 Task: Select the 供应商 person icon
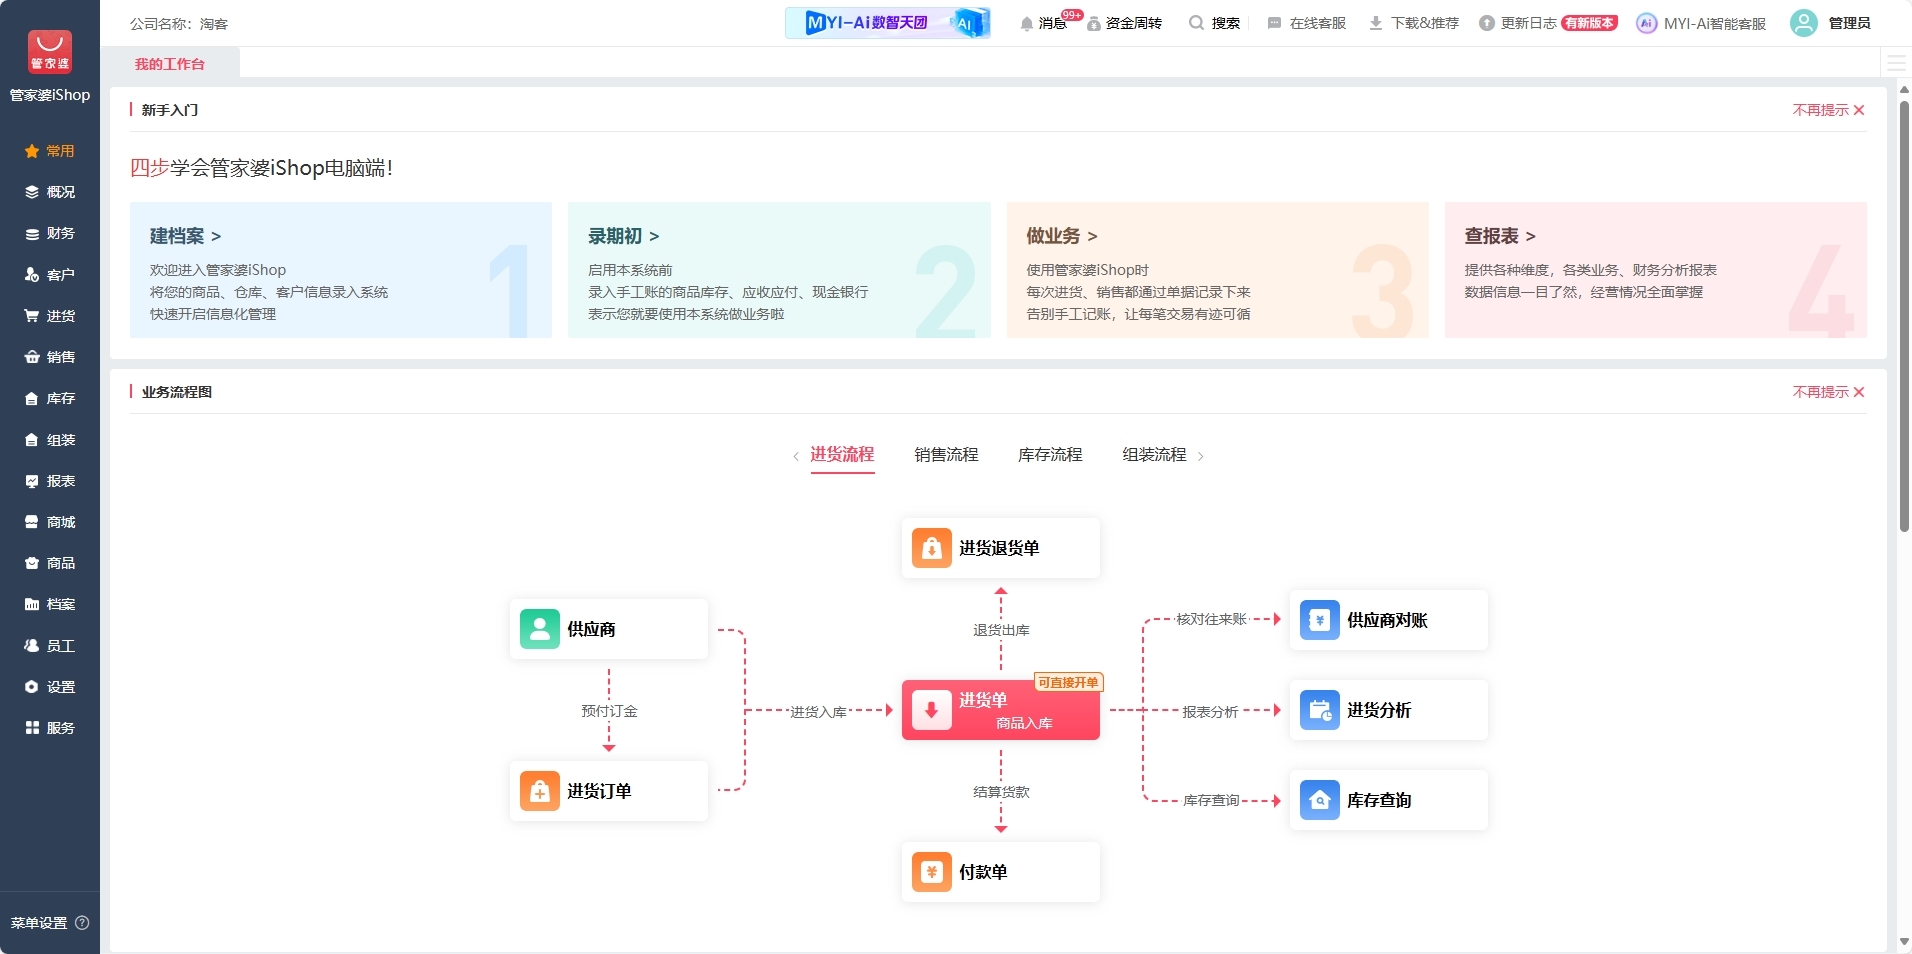click(x=539, y=629)
